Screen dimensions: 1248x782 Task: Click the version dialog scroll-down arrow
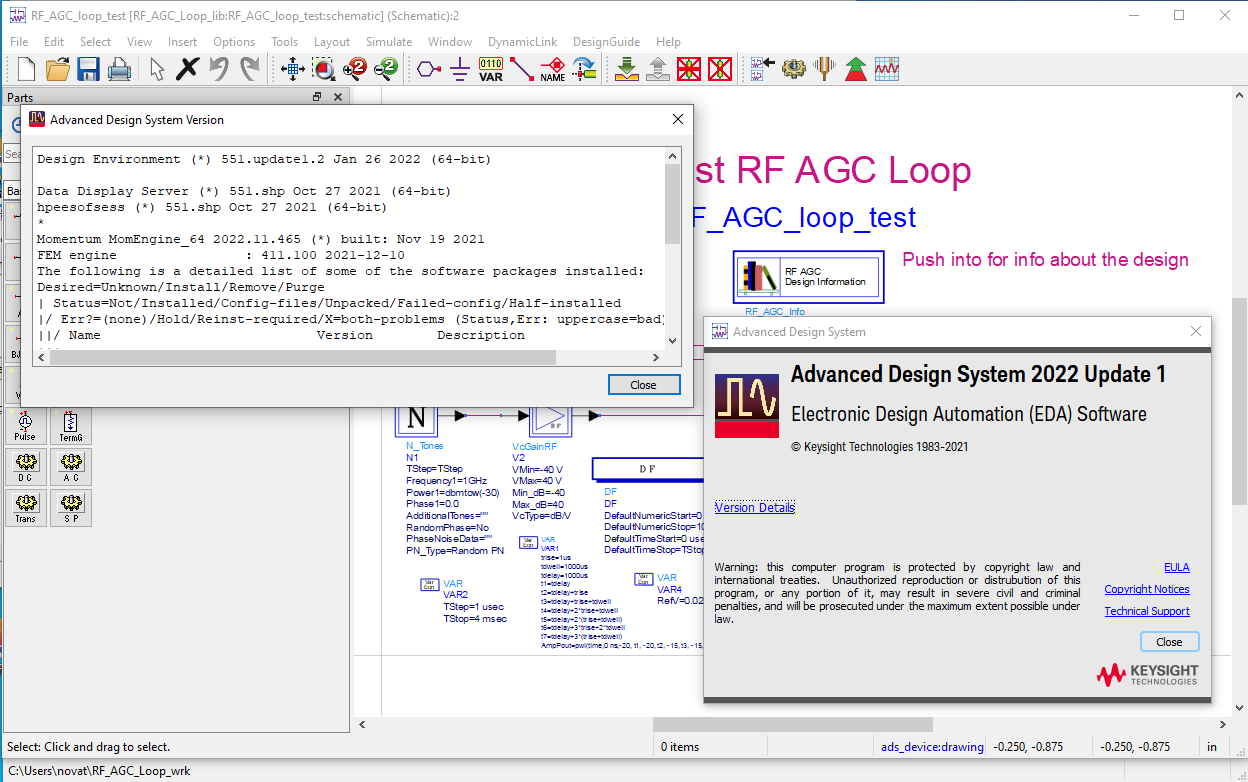[672, 341]
